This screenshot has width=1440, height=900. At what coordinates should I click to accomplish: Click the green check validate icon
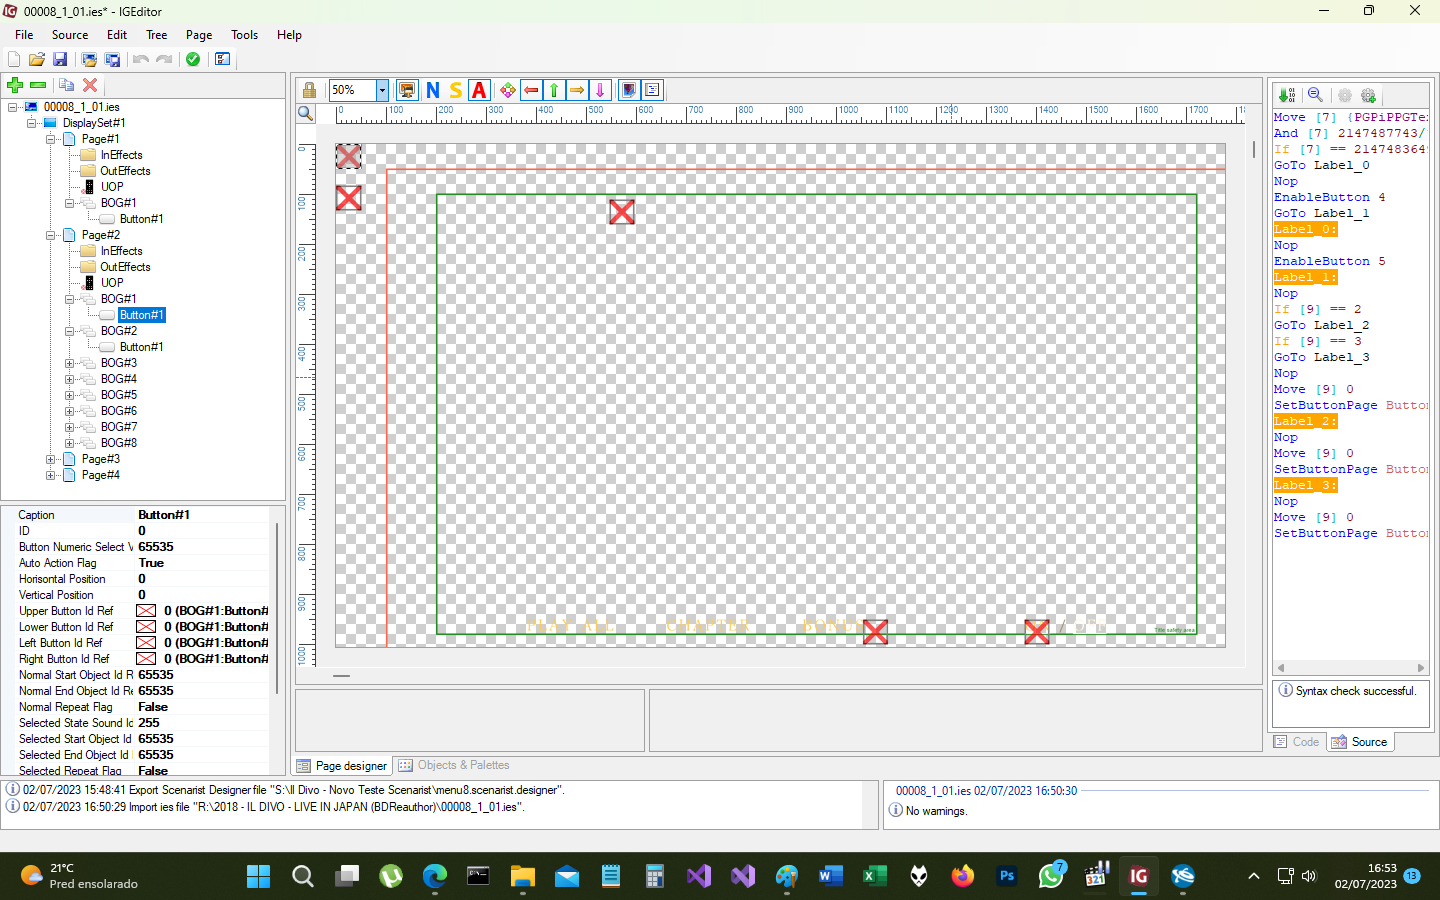[x=193, y=60]
